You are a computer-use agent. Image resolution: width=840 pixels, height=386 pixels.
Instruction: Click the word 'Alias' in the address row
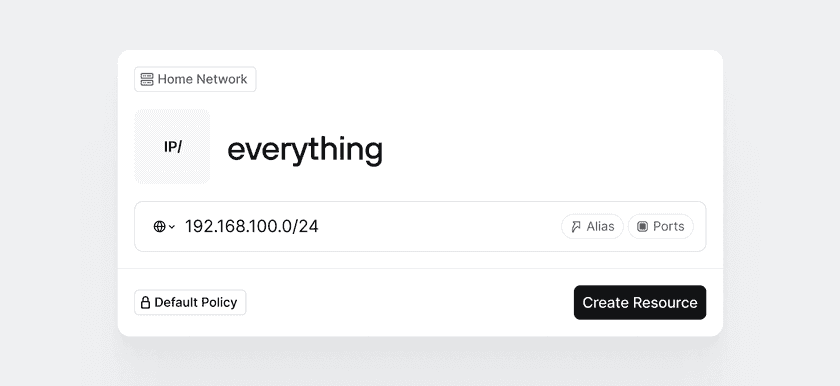pyautogui.click(x=601, y=226)
